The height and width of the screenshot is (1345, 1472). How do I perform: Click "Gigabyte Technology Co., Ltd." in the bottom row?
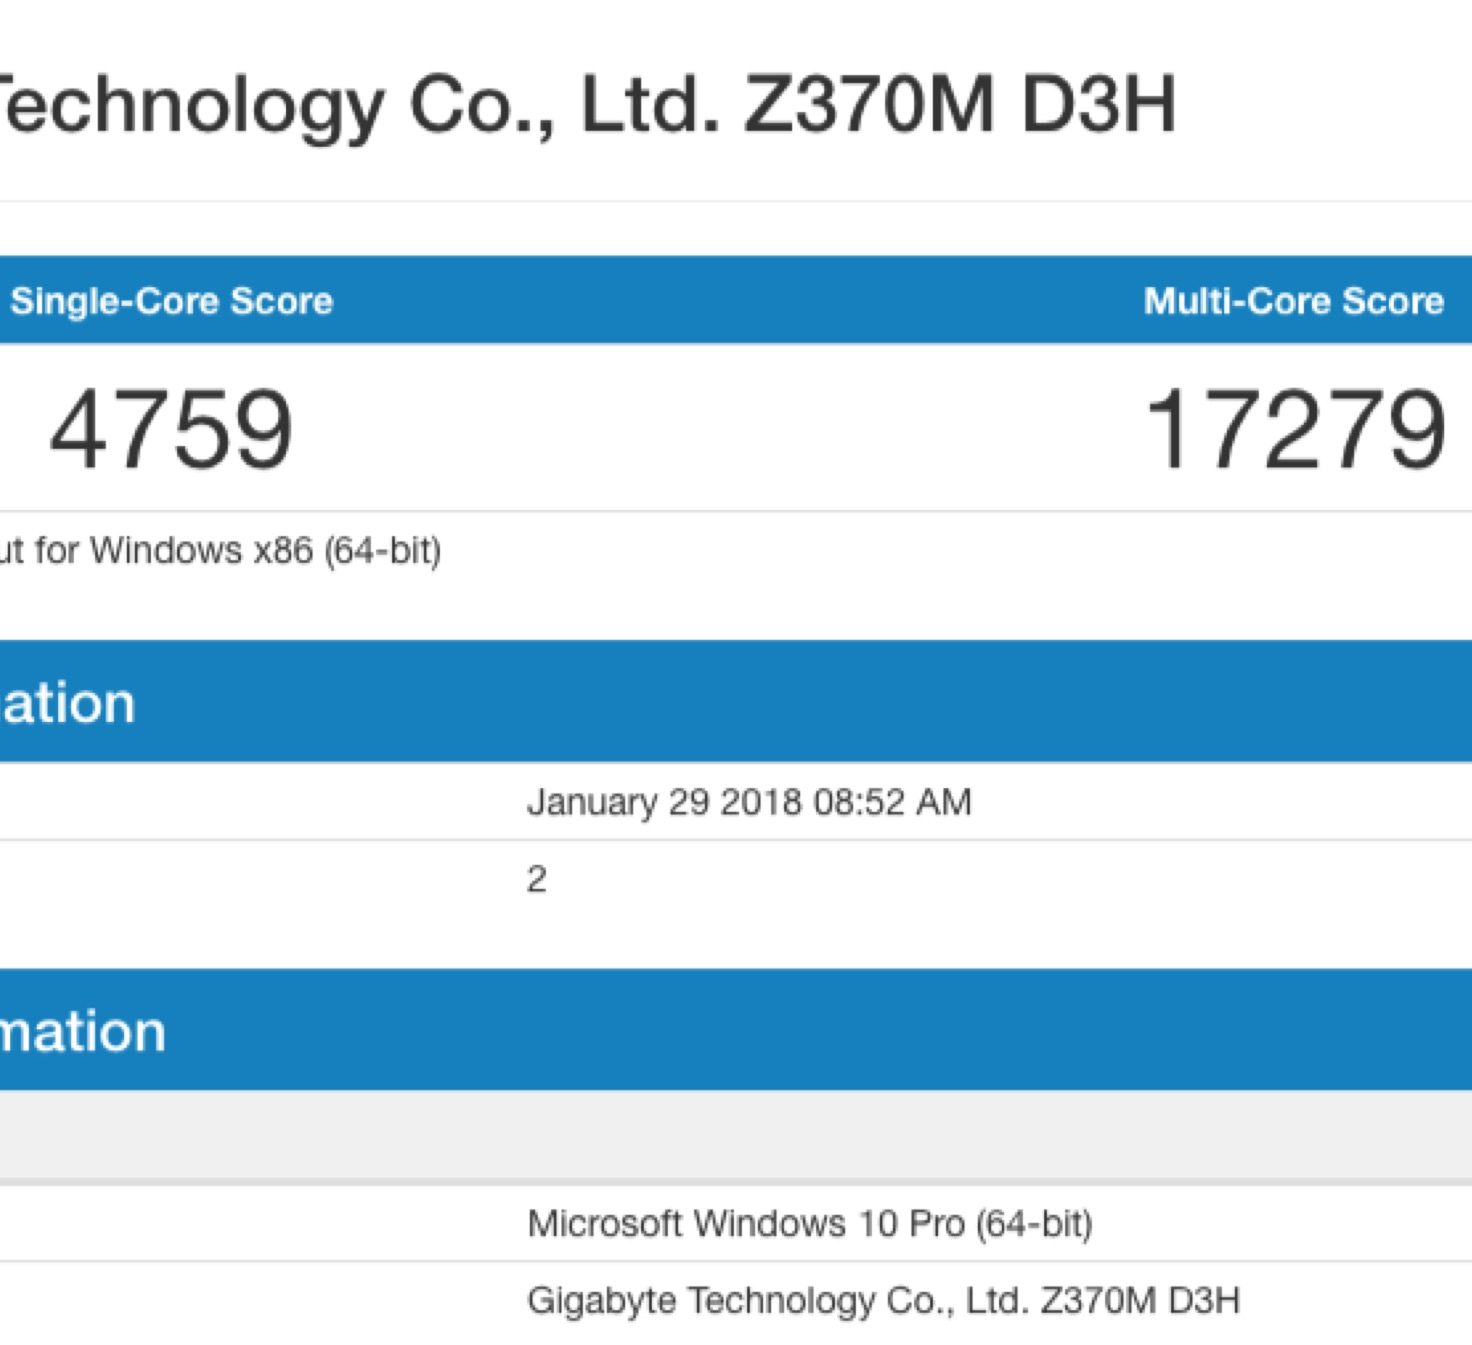click(x=778, y=1301)
